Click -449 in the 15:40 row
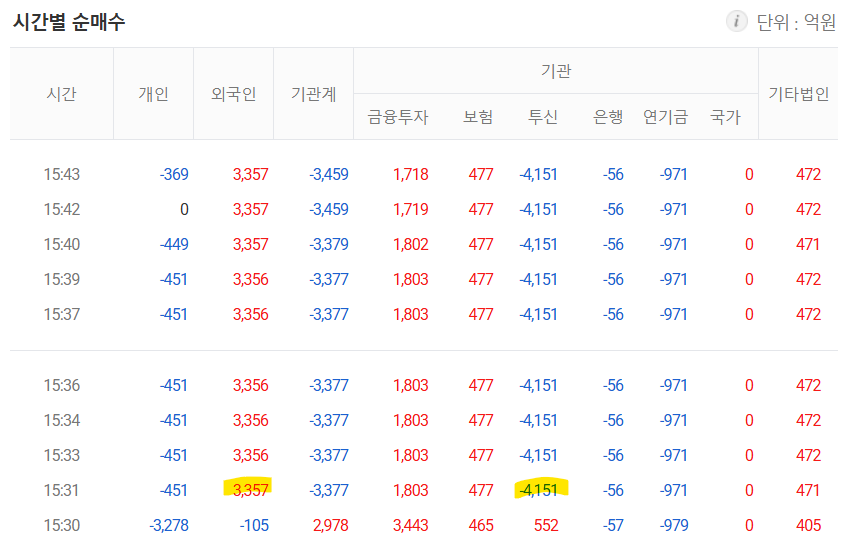This screenshot has height=552, width=862. (174, 245)
